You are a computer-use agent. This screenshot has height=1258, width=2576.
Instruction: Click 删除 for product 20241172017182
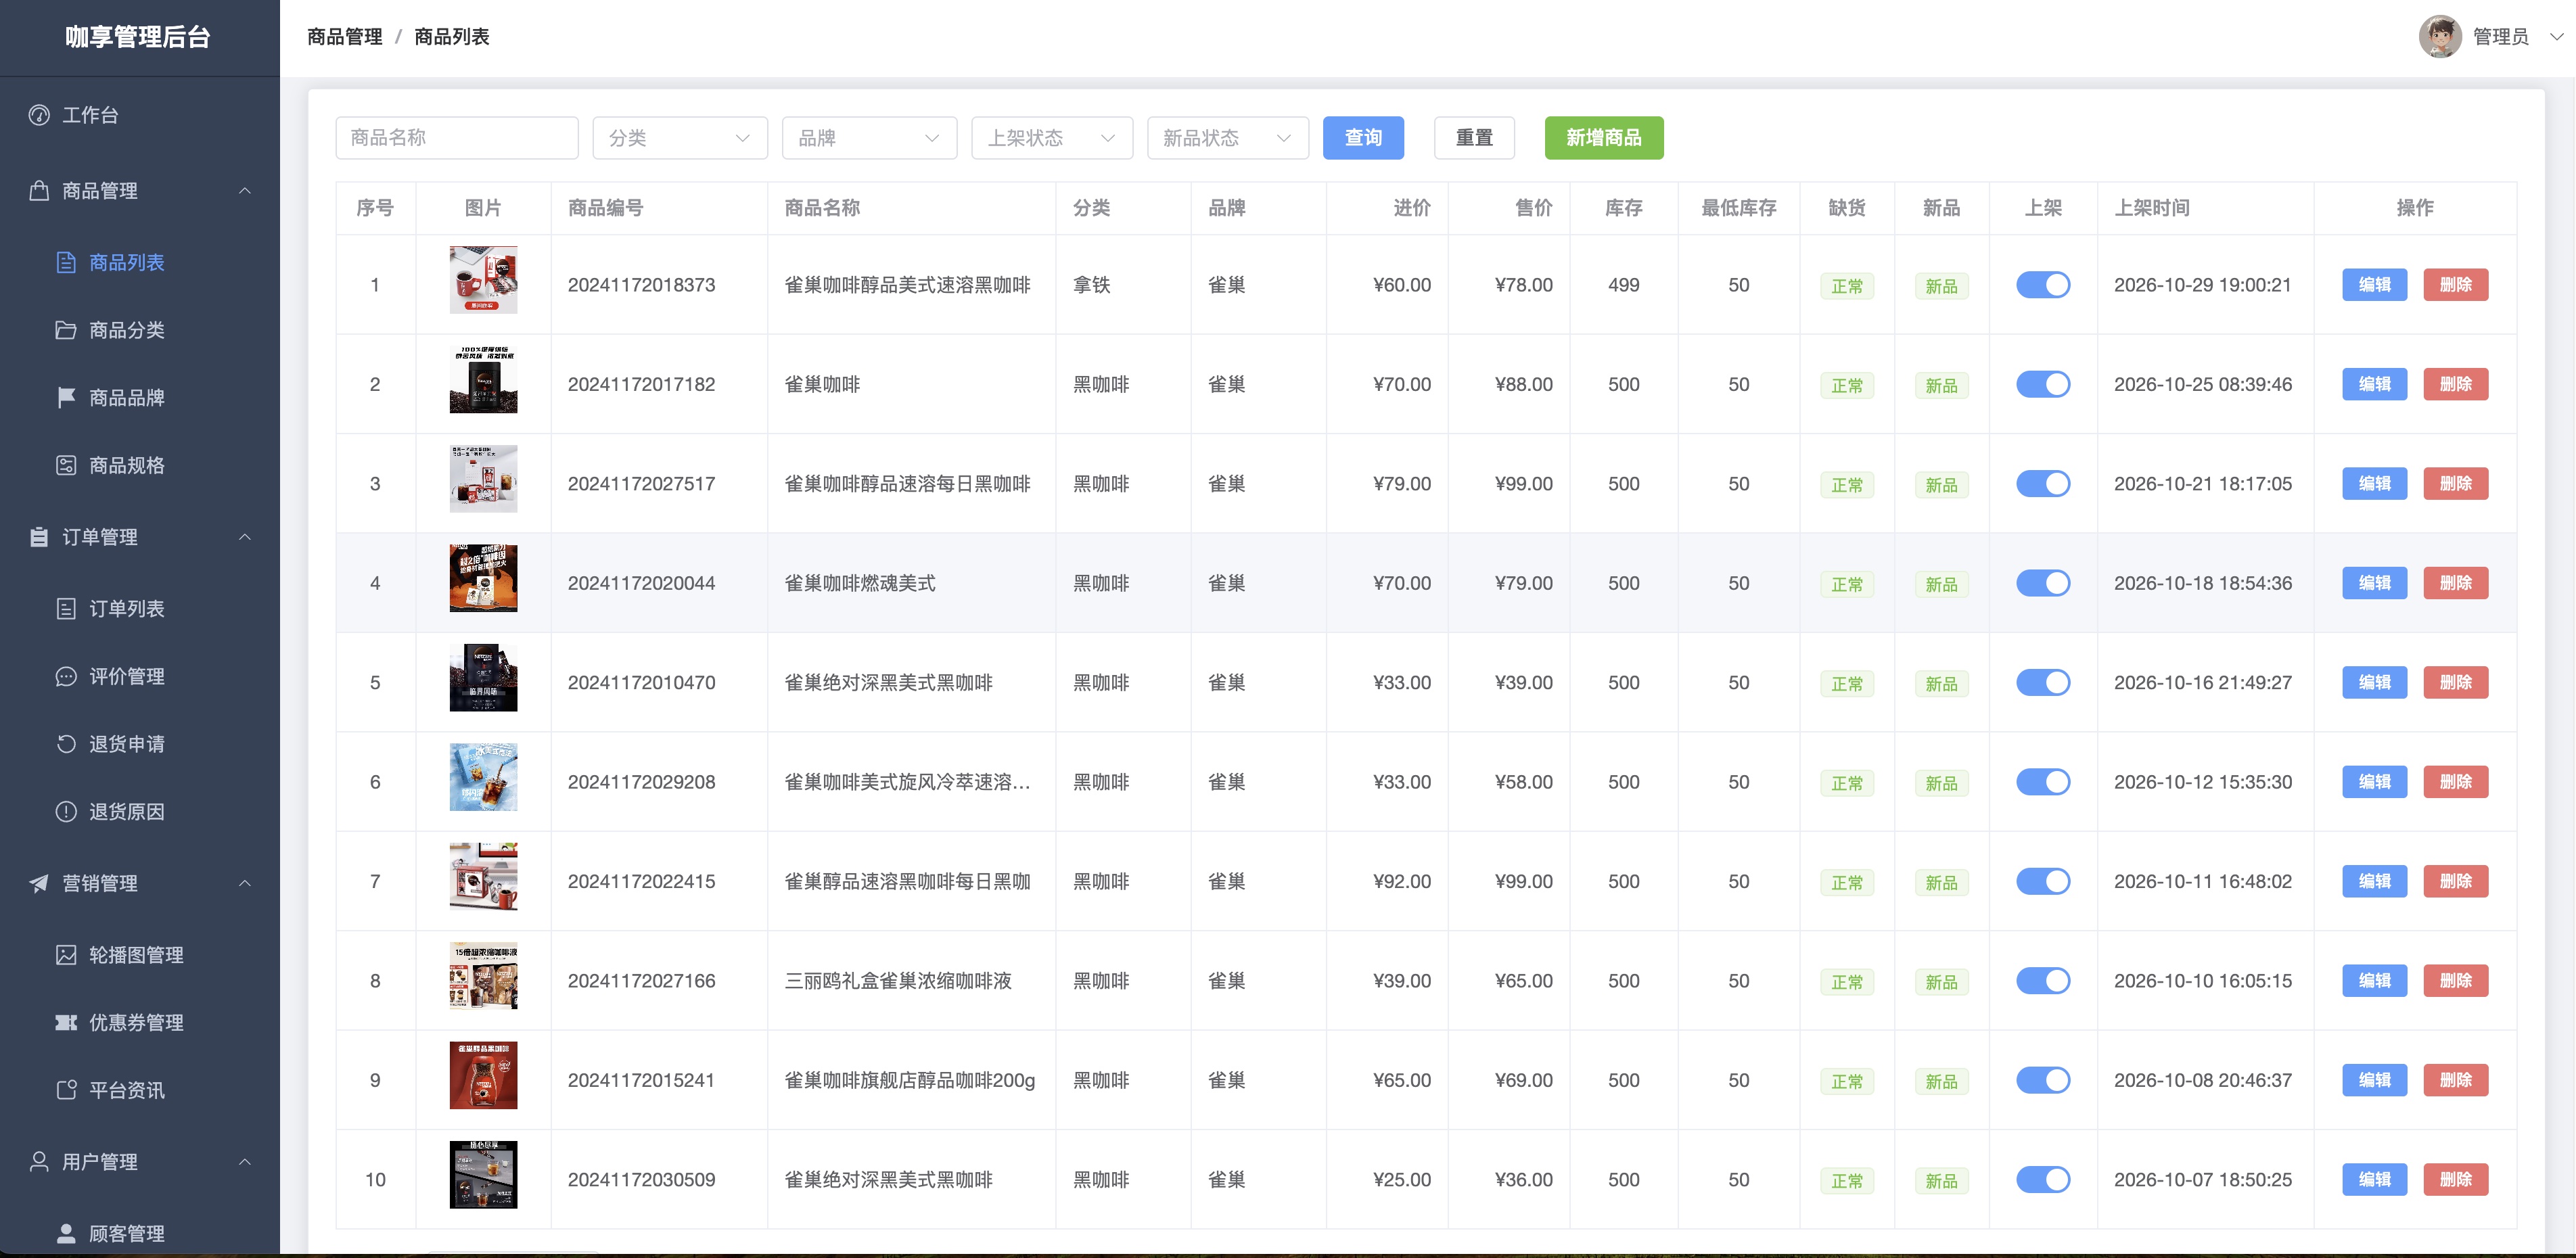[2456, 384]
